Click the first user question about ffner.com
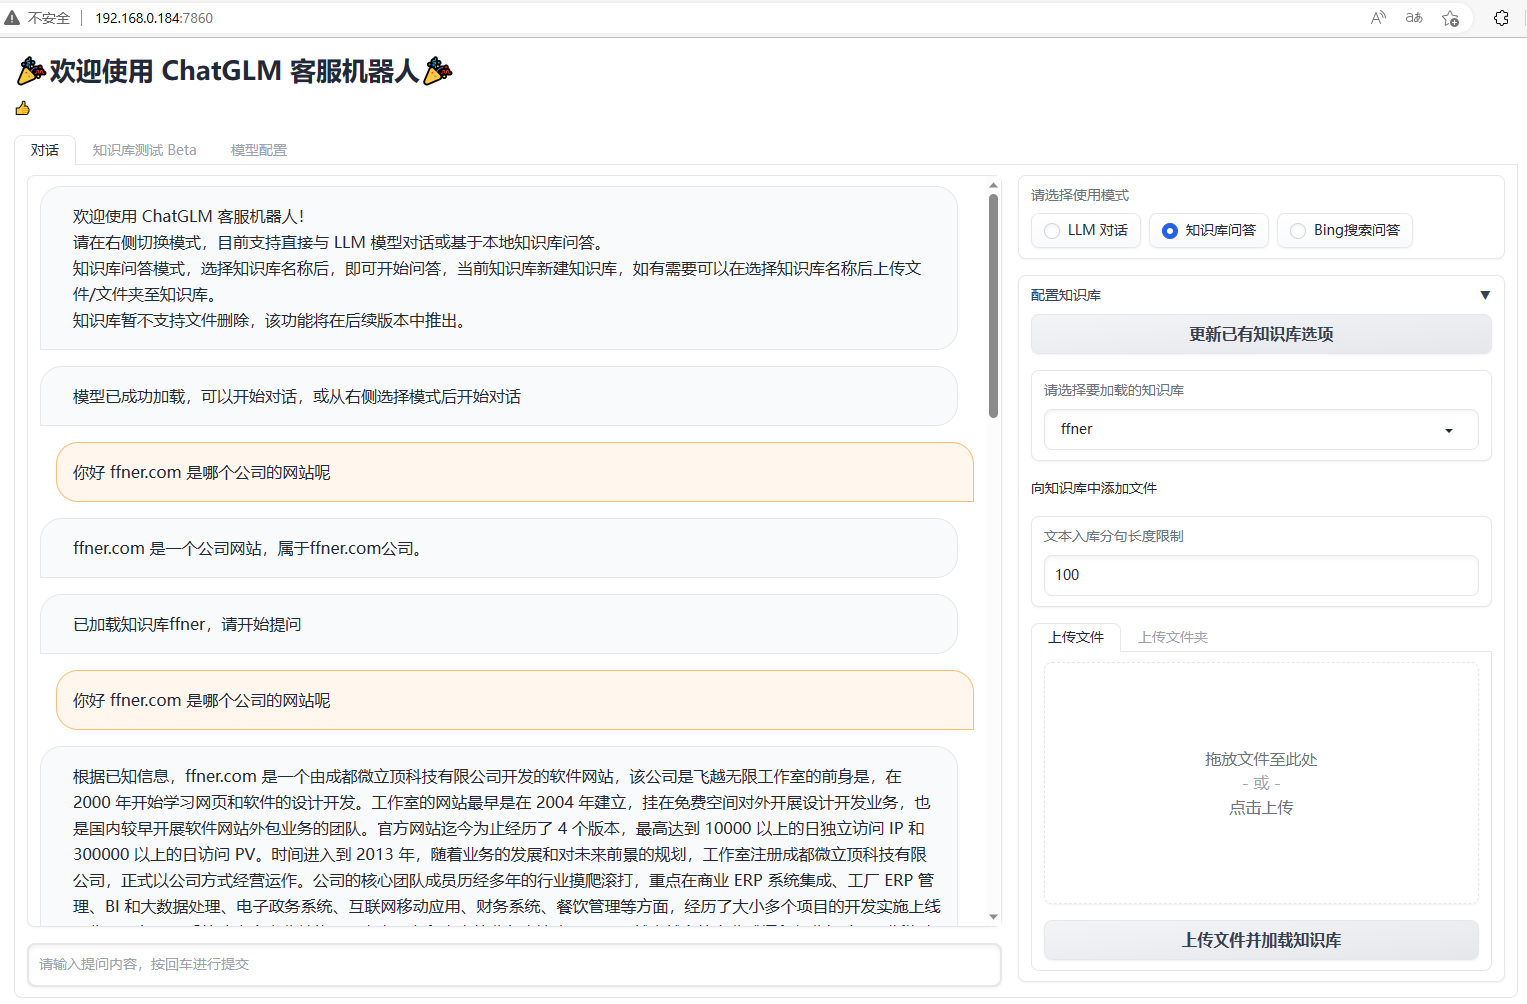Screen dimensions: 1527x1004 514,472
